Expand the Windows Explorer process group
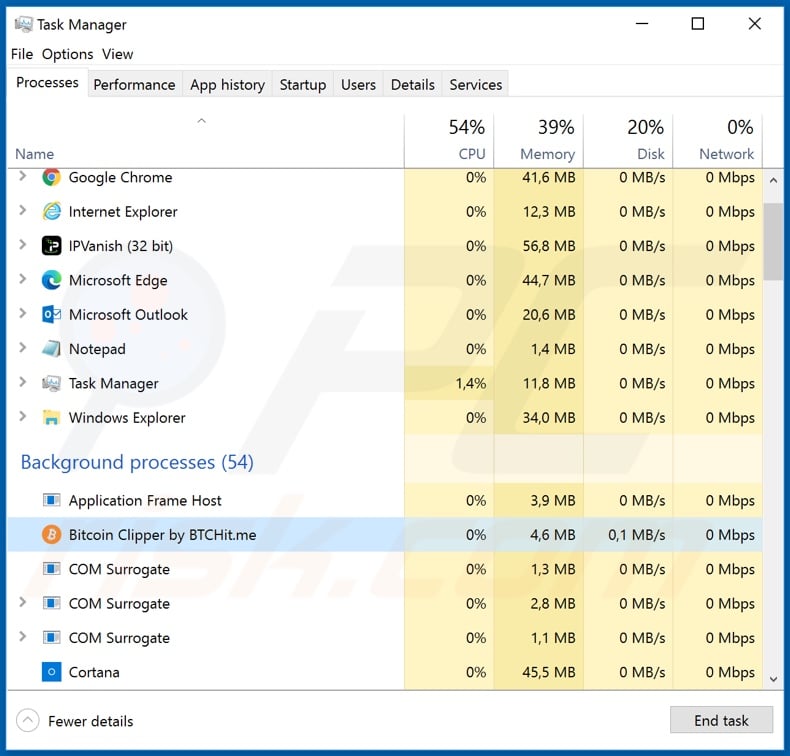Viewport: 790px width, 756px height. pyautogui.click(x=23, y=417)
